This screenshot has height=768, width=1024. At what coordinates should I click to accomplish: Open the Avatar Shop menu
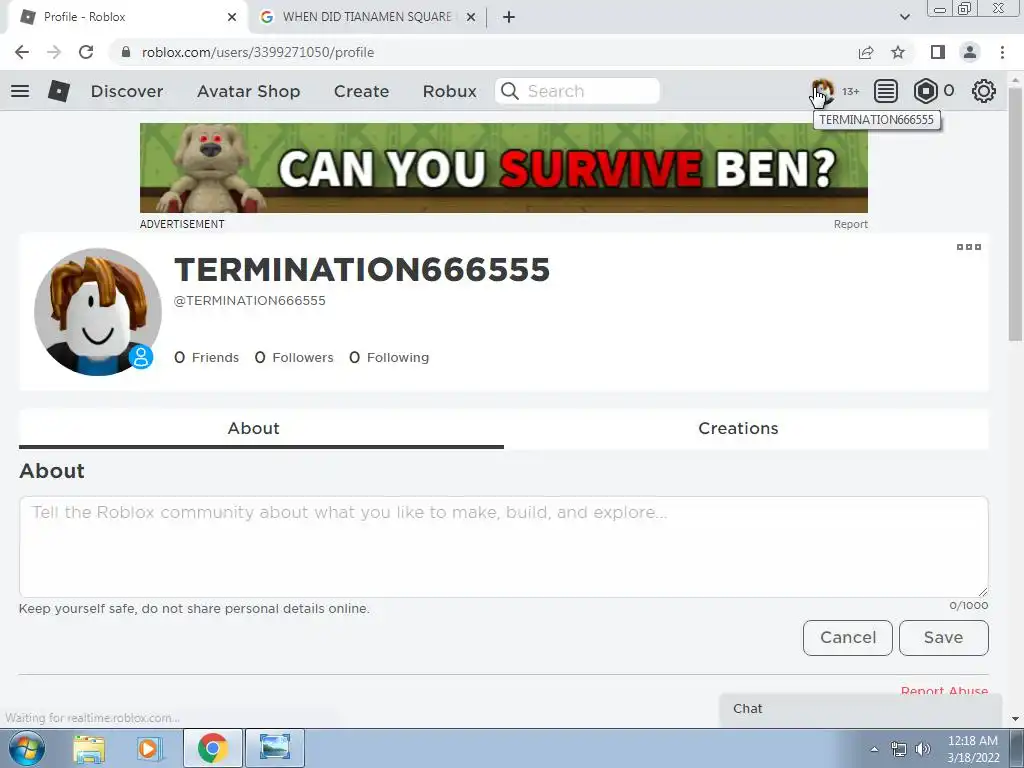click(x=248, y=91)
